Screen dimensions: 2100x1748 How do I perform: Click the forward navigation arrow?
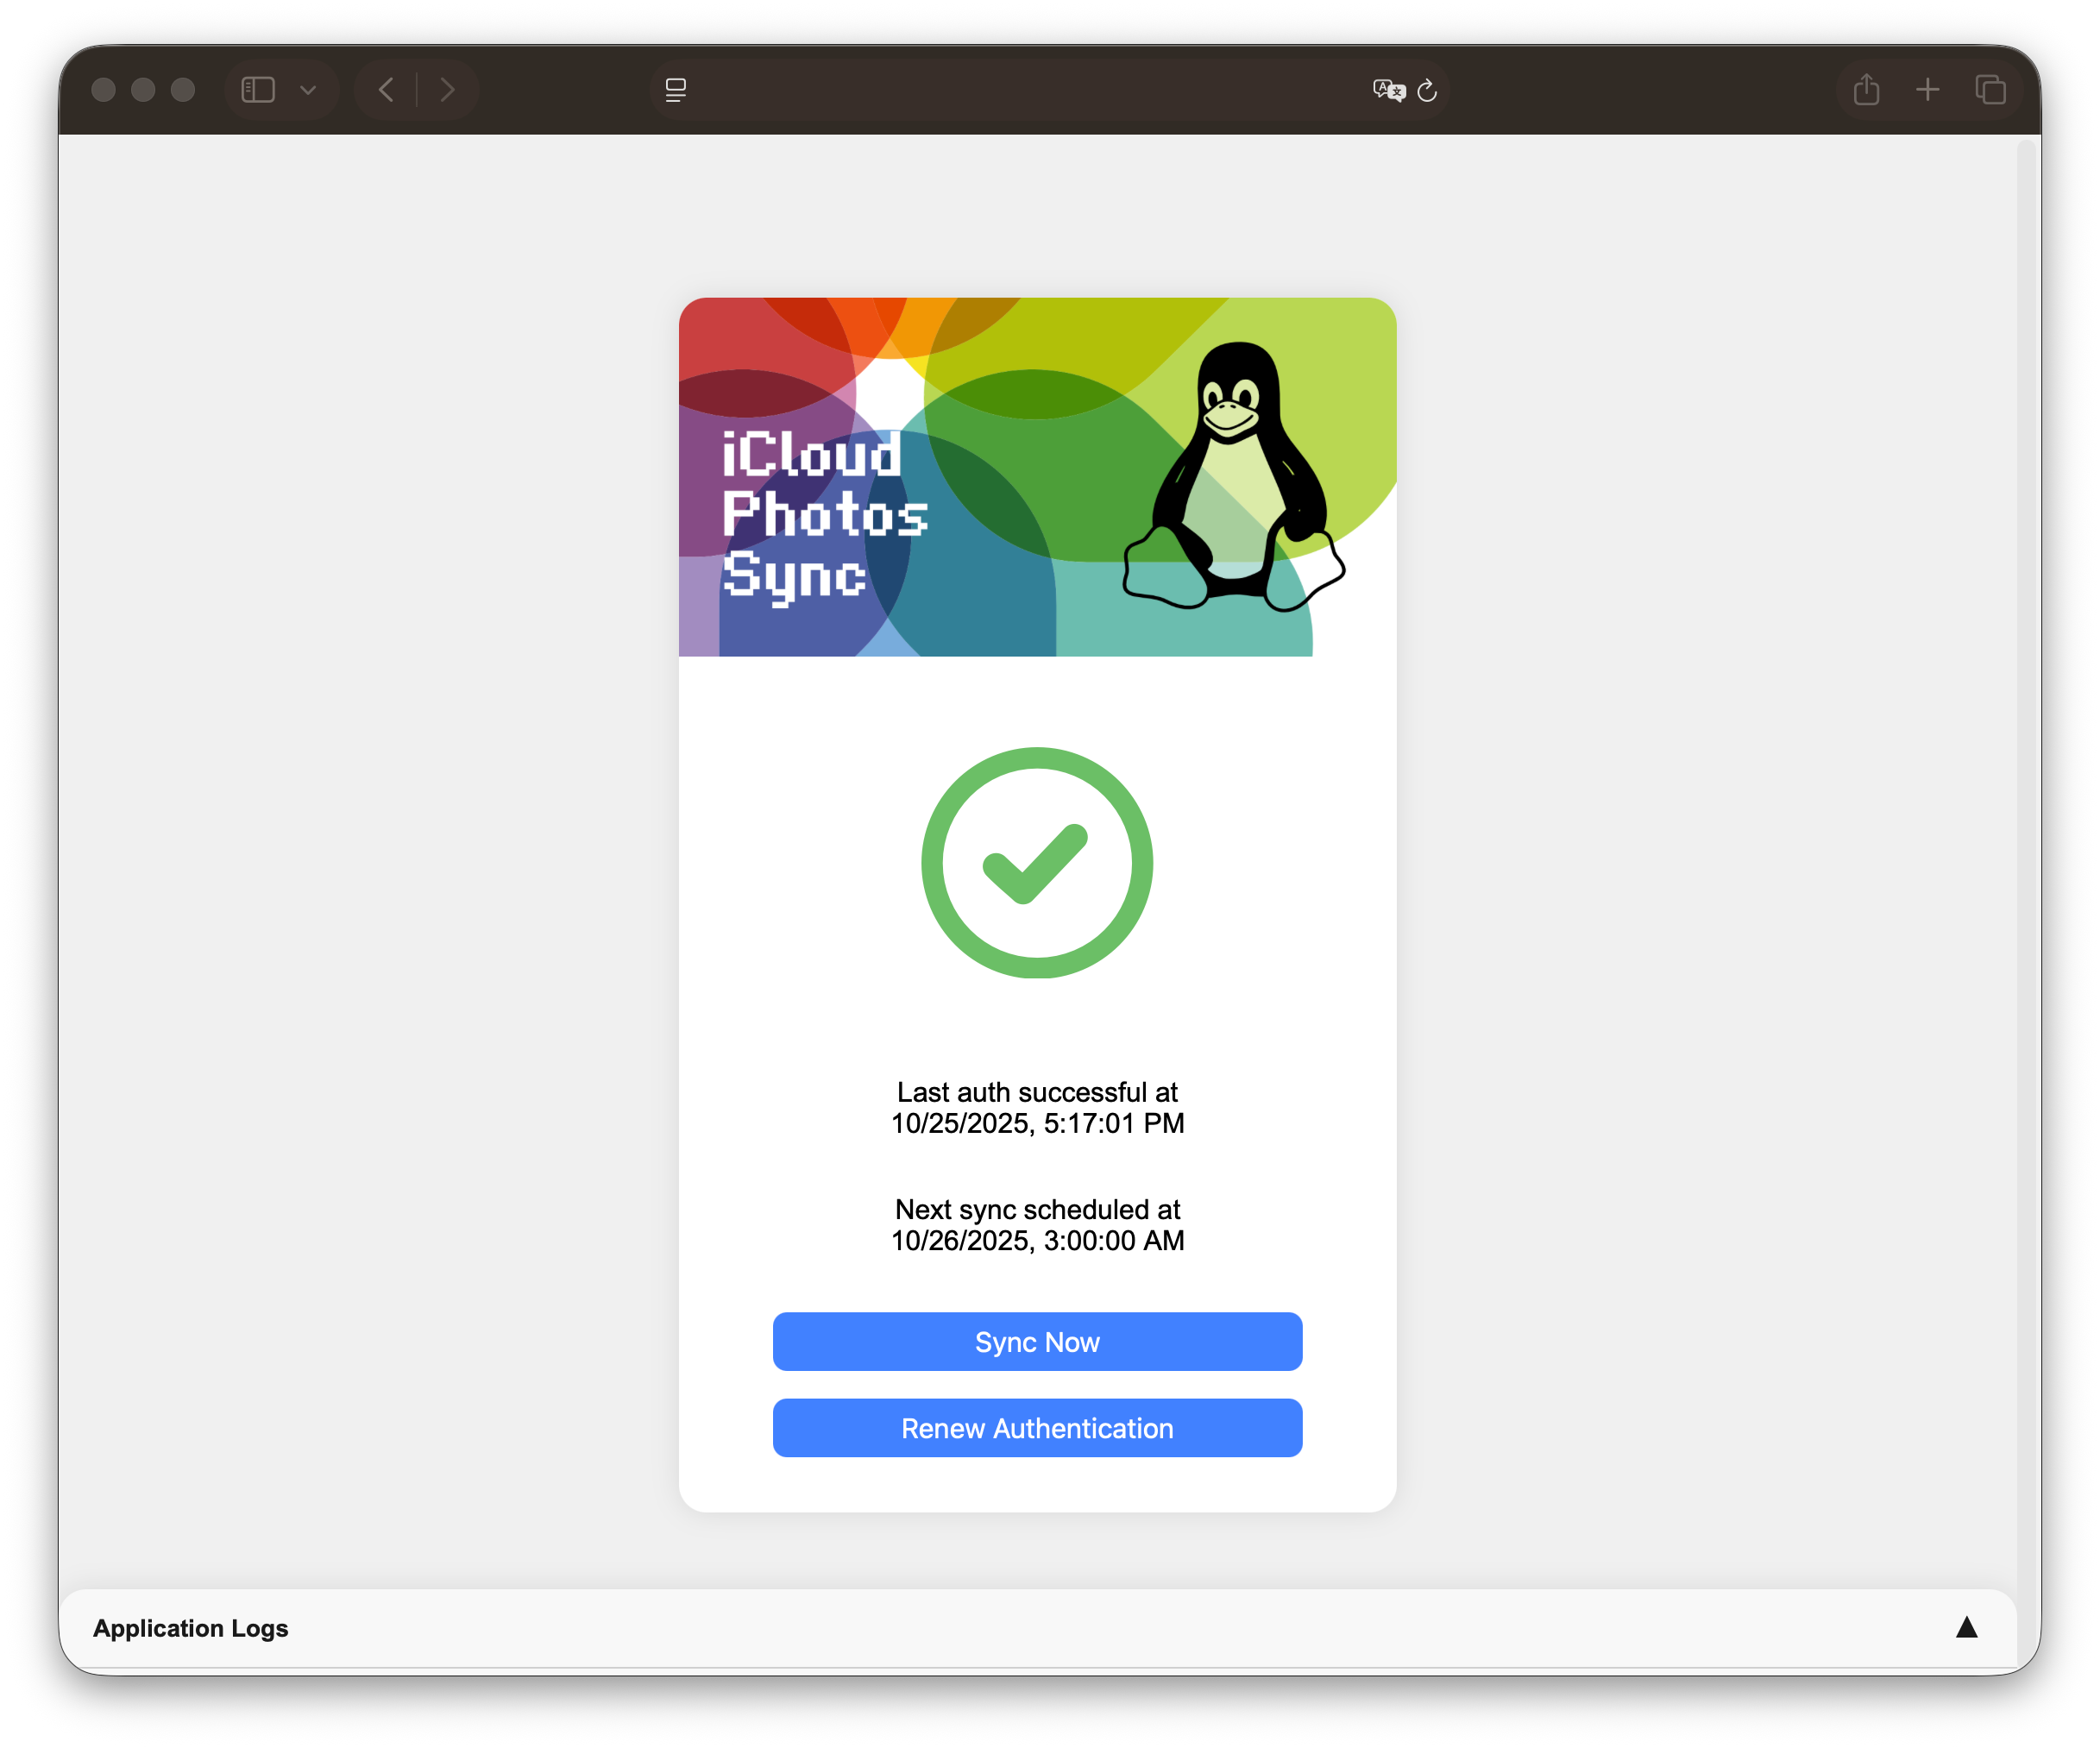pos(448,90)
